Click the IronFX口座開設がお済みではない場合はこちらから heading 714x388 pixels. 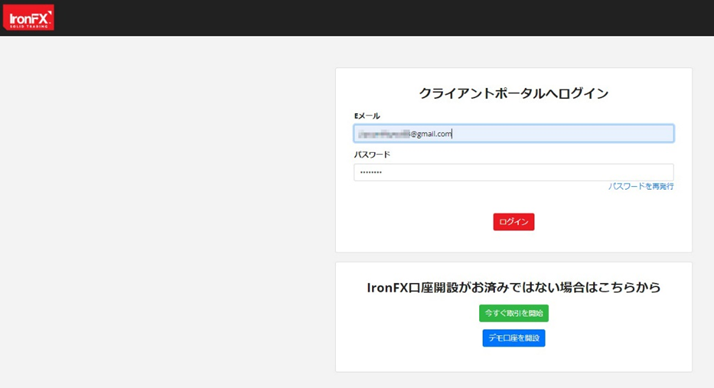coord(514,287)
